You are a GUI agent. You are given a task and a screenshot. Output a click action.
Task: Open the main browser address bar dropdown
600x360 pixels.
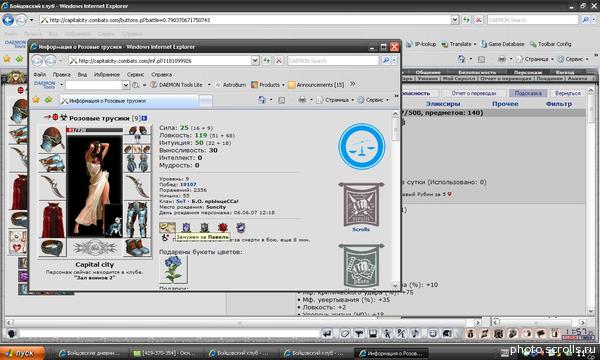[x=454, y=20]
